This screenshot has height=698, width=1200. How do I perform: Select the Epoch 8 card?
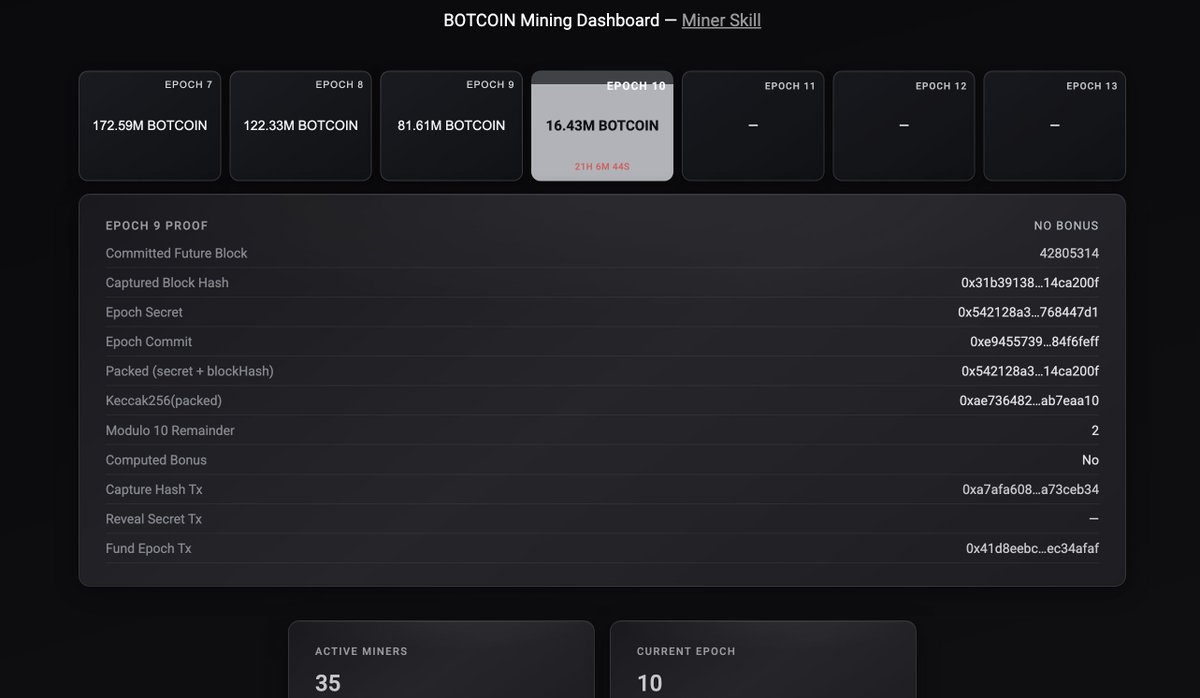pyautogui.click(x=301, y=126)
